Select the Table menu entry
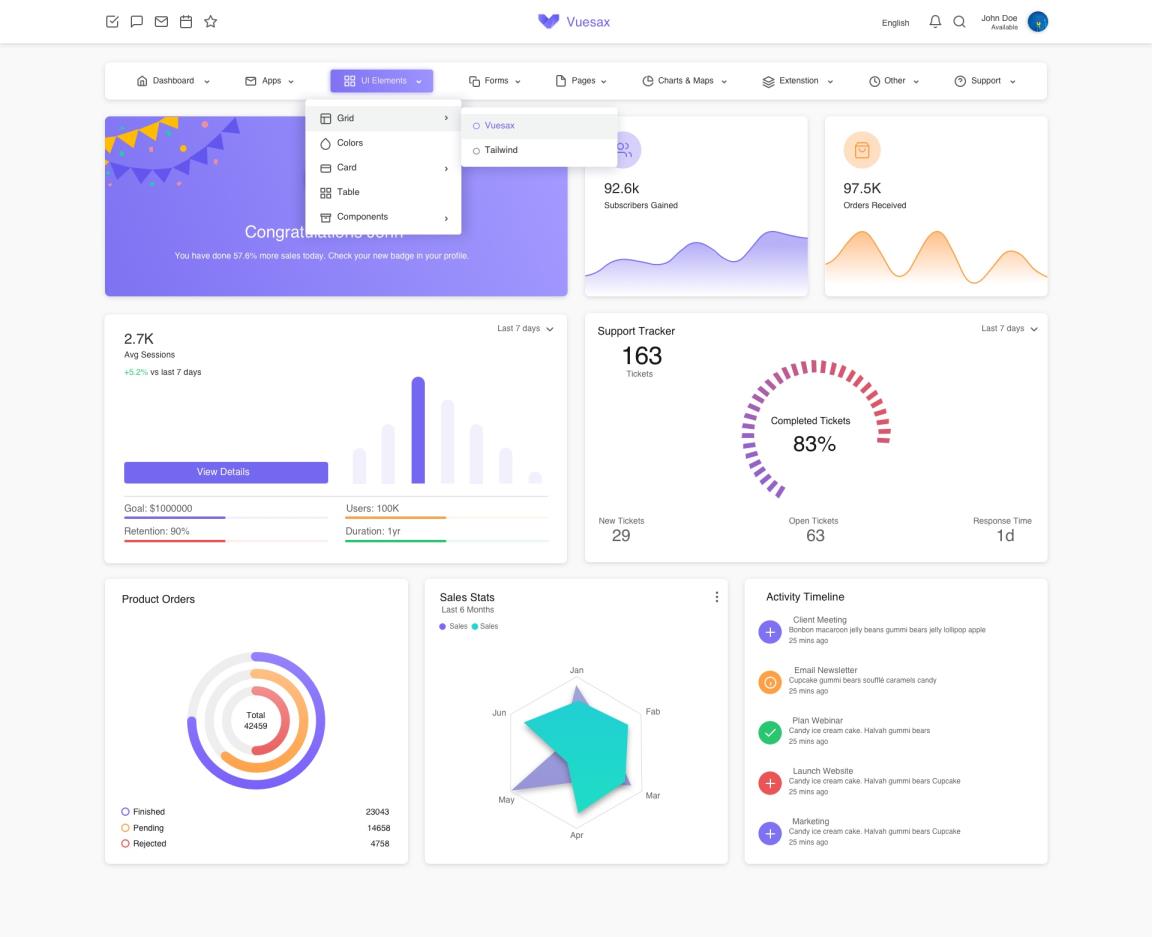 point(348,192)
